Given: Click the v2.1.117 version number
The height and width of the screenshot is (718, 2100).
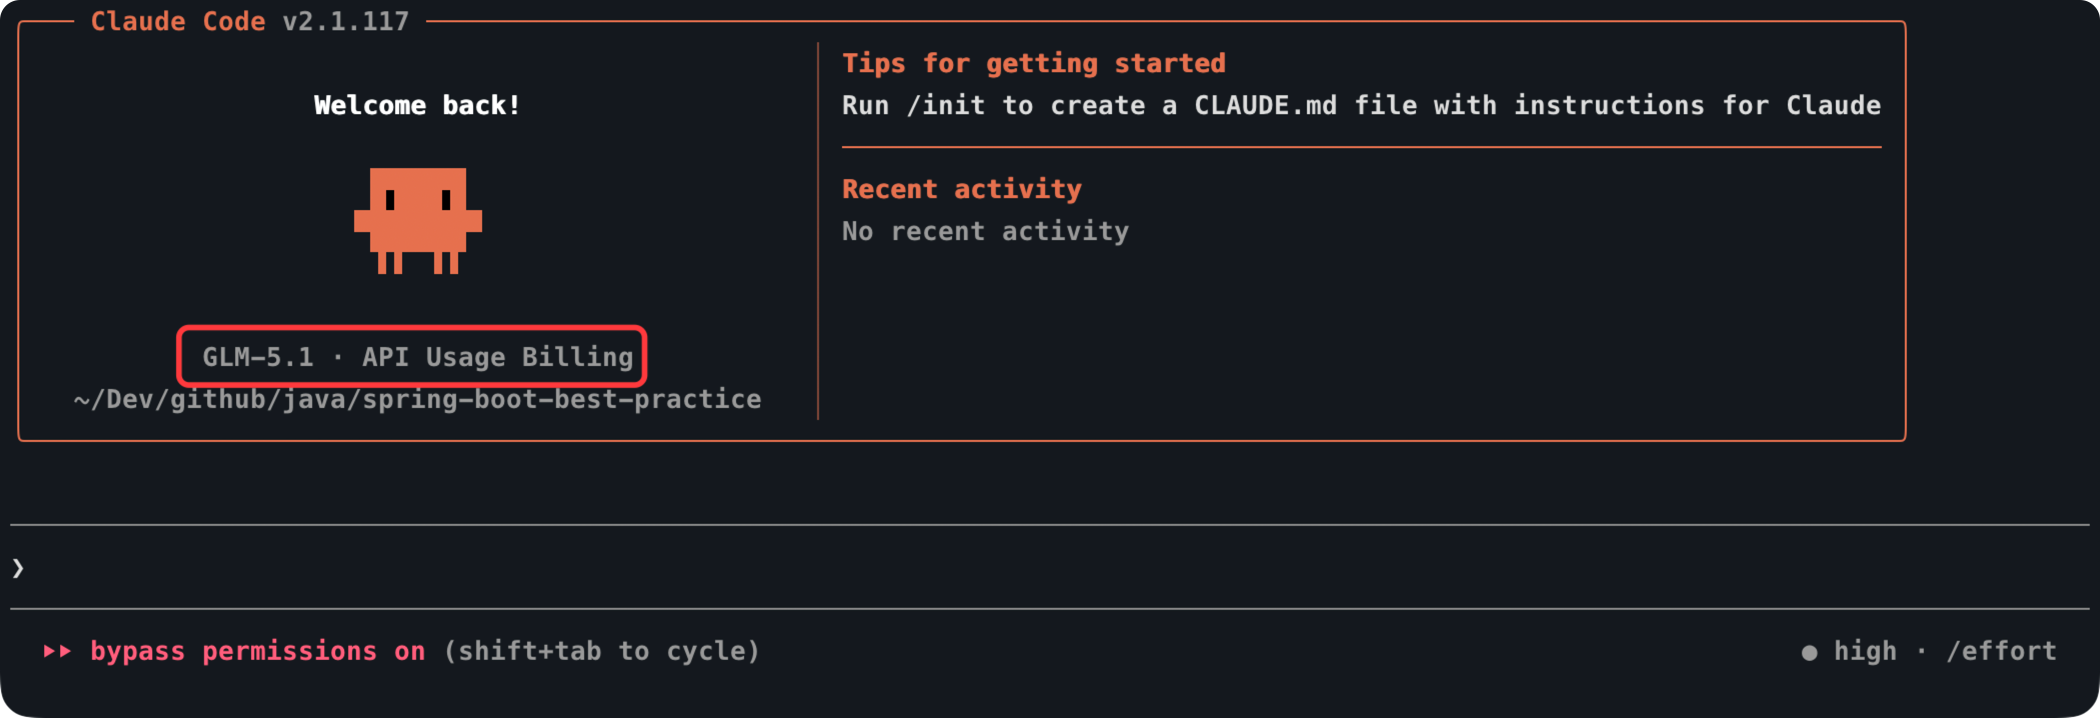Looking at the screenshot, I should tap(345, 21).
